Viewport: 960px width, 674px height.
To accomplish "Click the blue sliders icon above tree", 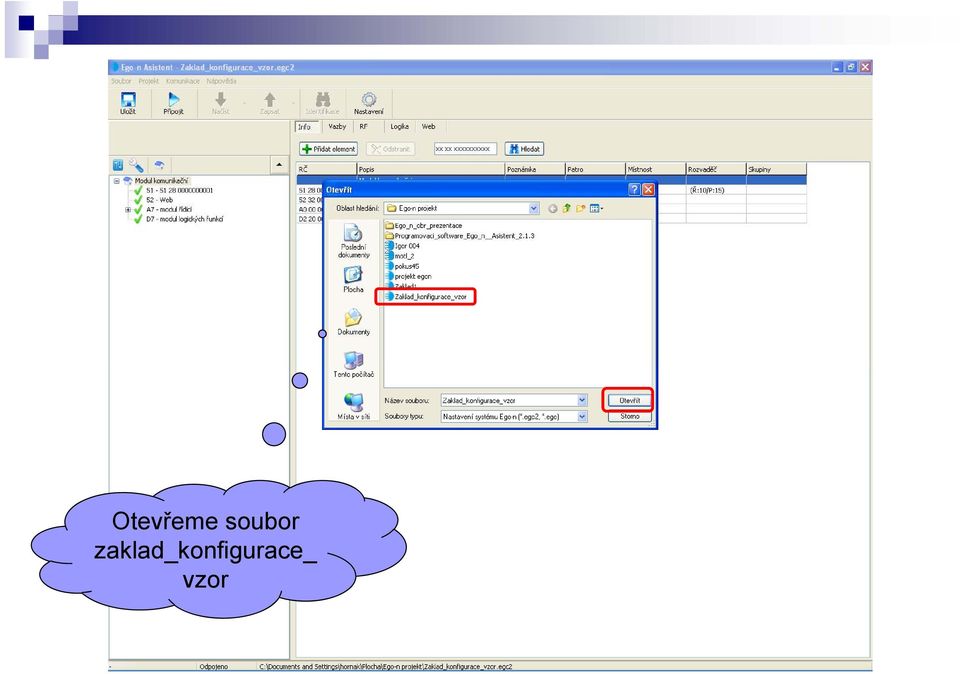I will tap(118, 165).
